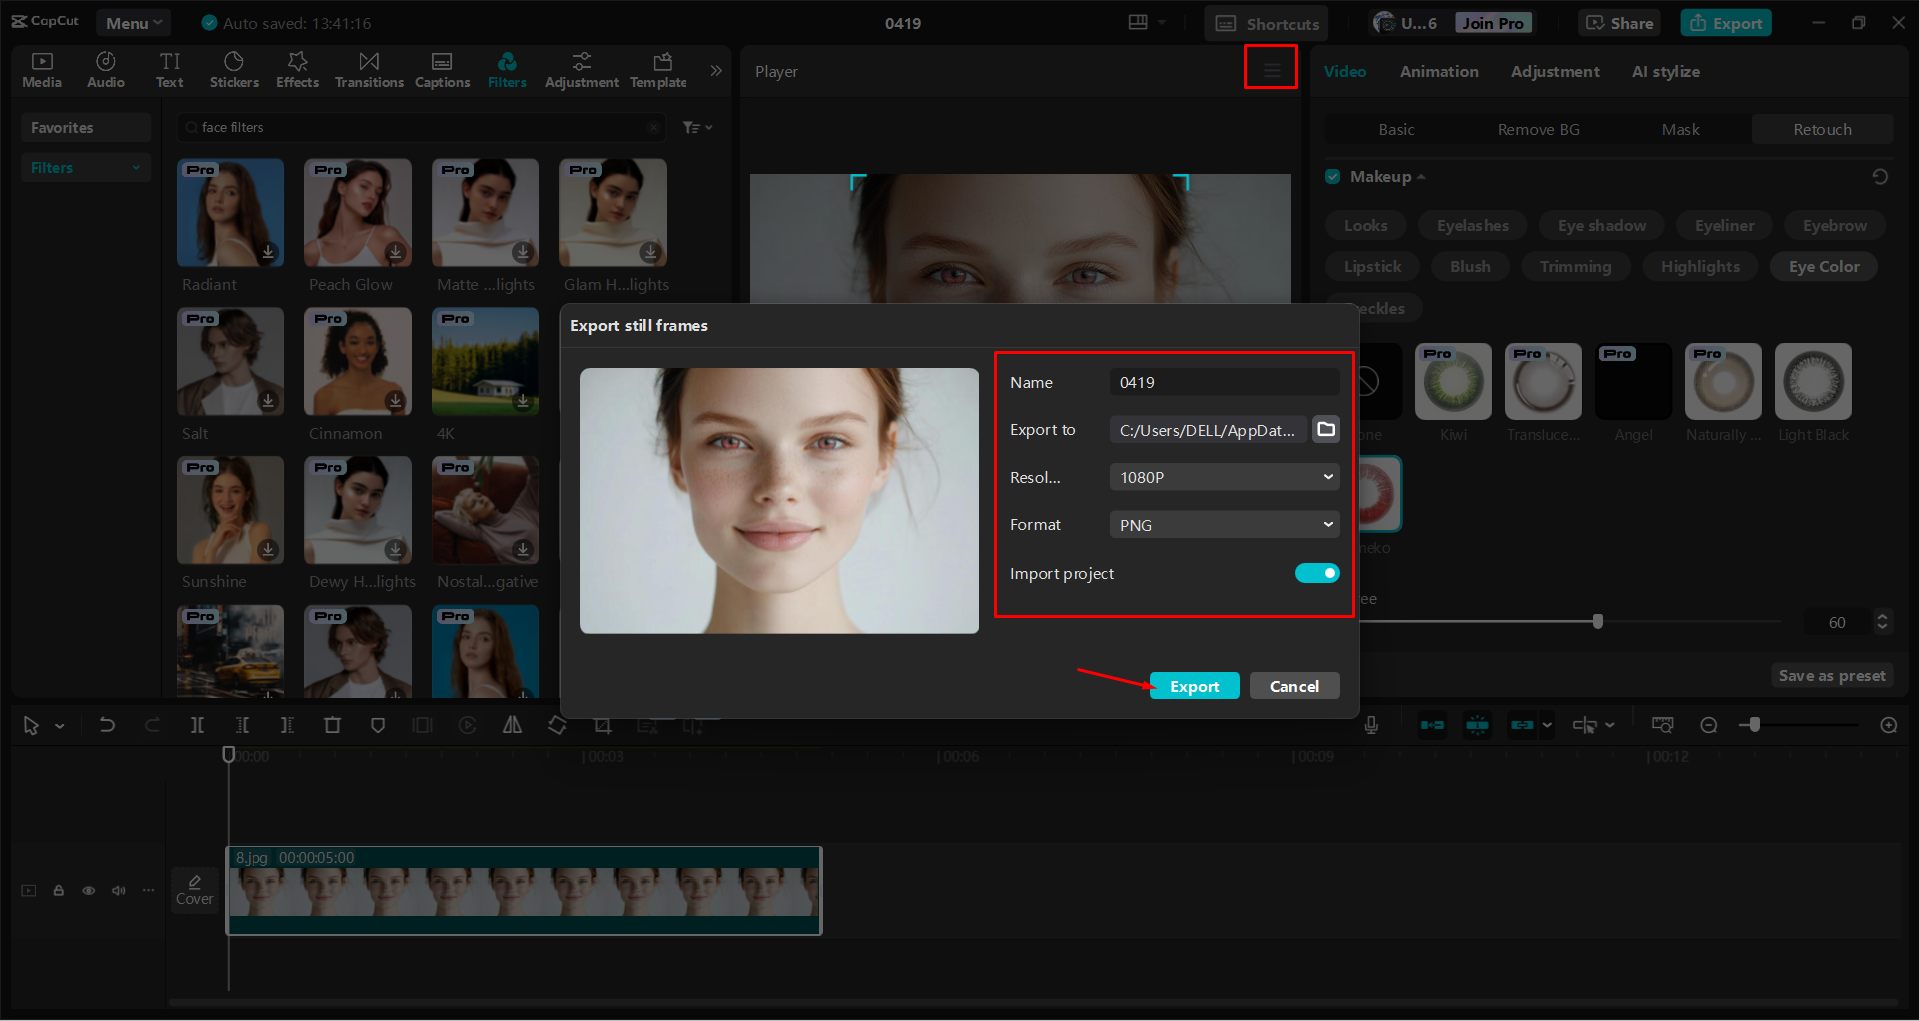Open the Stickers panel
1919x1021 pixels.
tap(234, 70)
